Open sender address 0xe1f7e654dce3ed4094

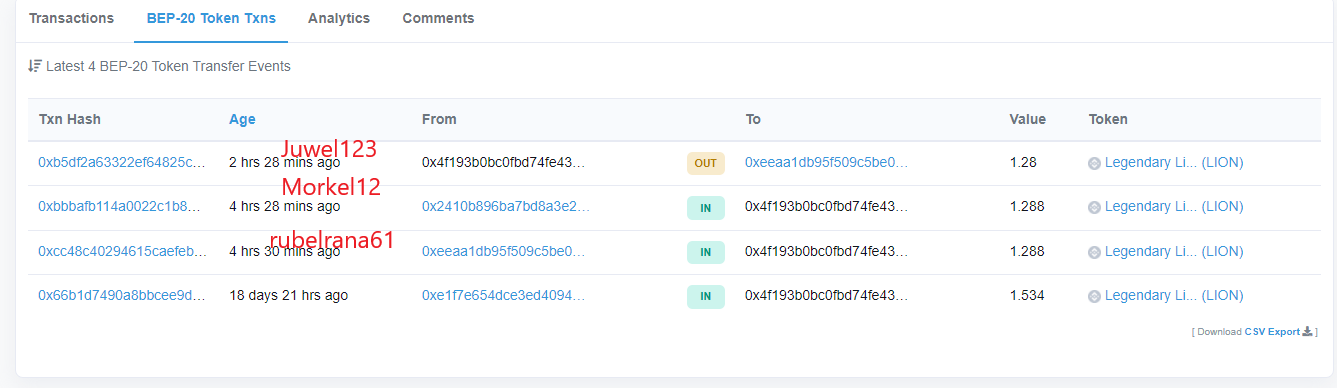pos(503,295)
